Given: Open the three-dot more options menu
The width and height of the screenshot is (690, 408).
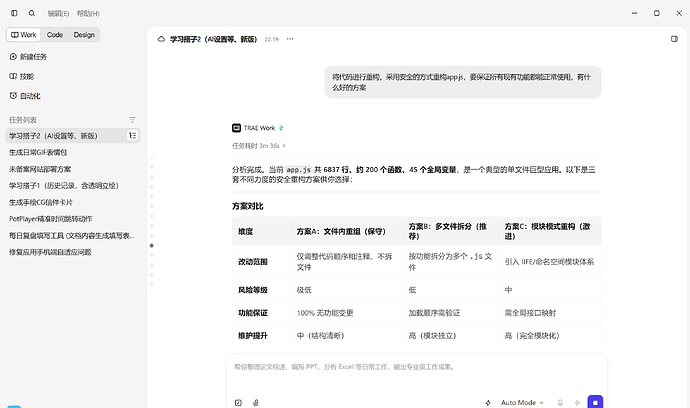Looking at the screenshot, I should coord(290,39).
